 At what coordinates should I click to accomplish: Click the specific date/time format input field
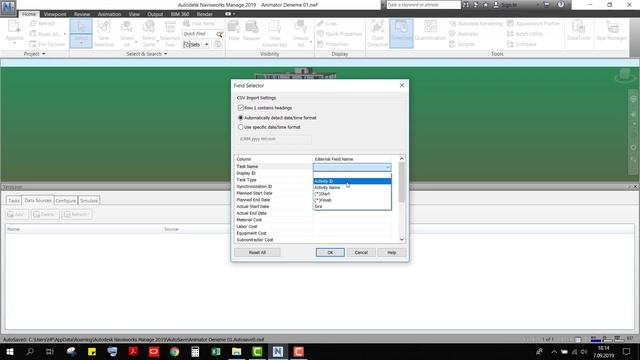[x=274, y=139]
